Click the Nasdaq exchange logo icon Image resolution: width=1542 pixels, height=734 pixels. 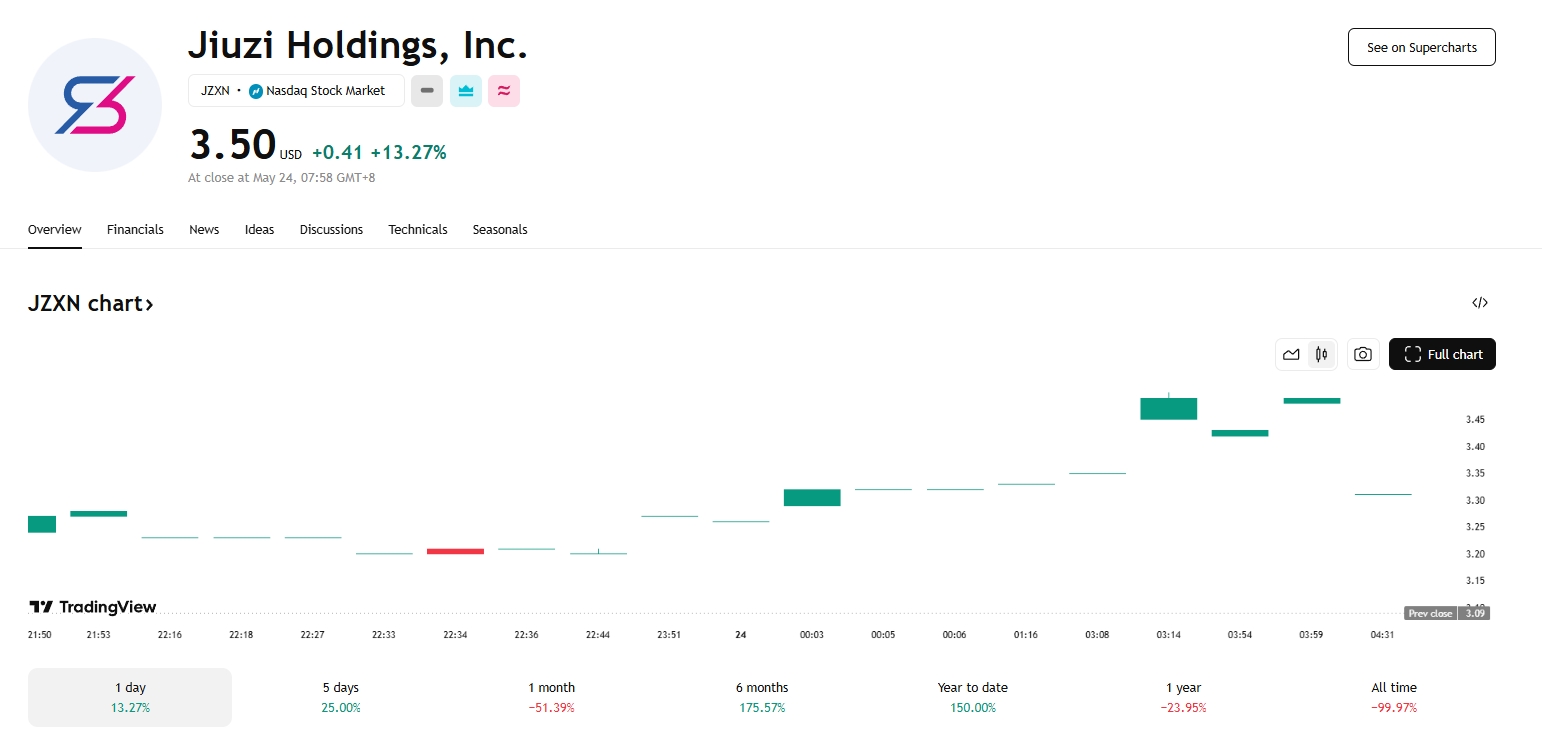[256, 91]
